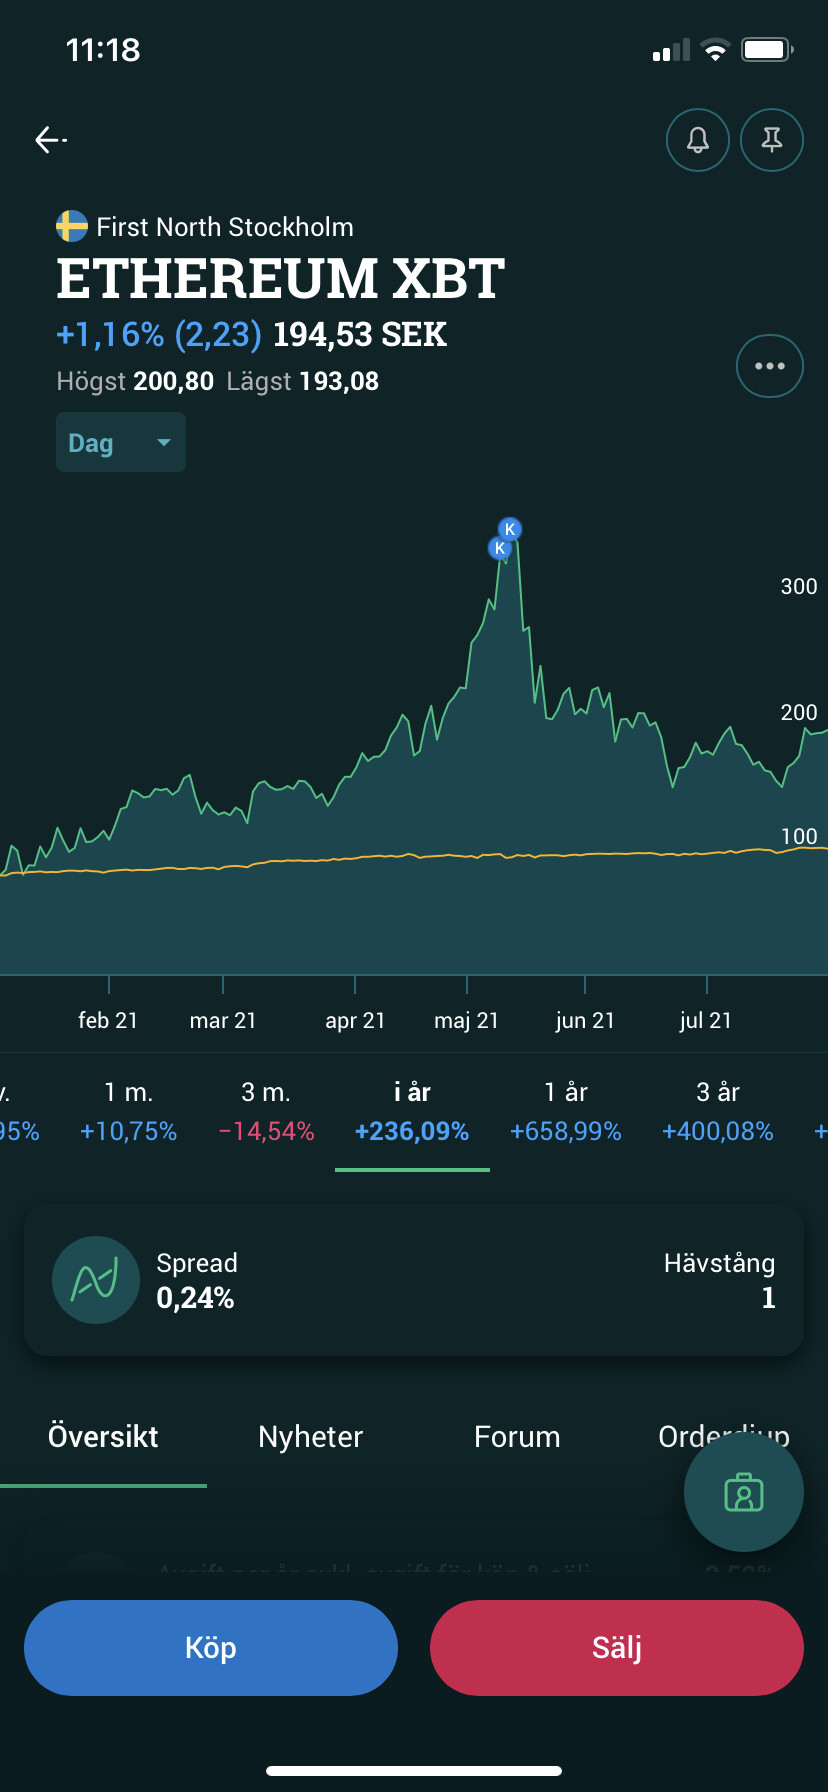
Task: Tap the apr 21 axis label
Action: point(355,1020)
